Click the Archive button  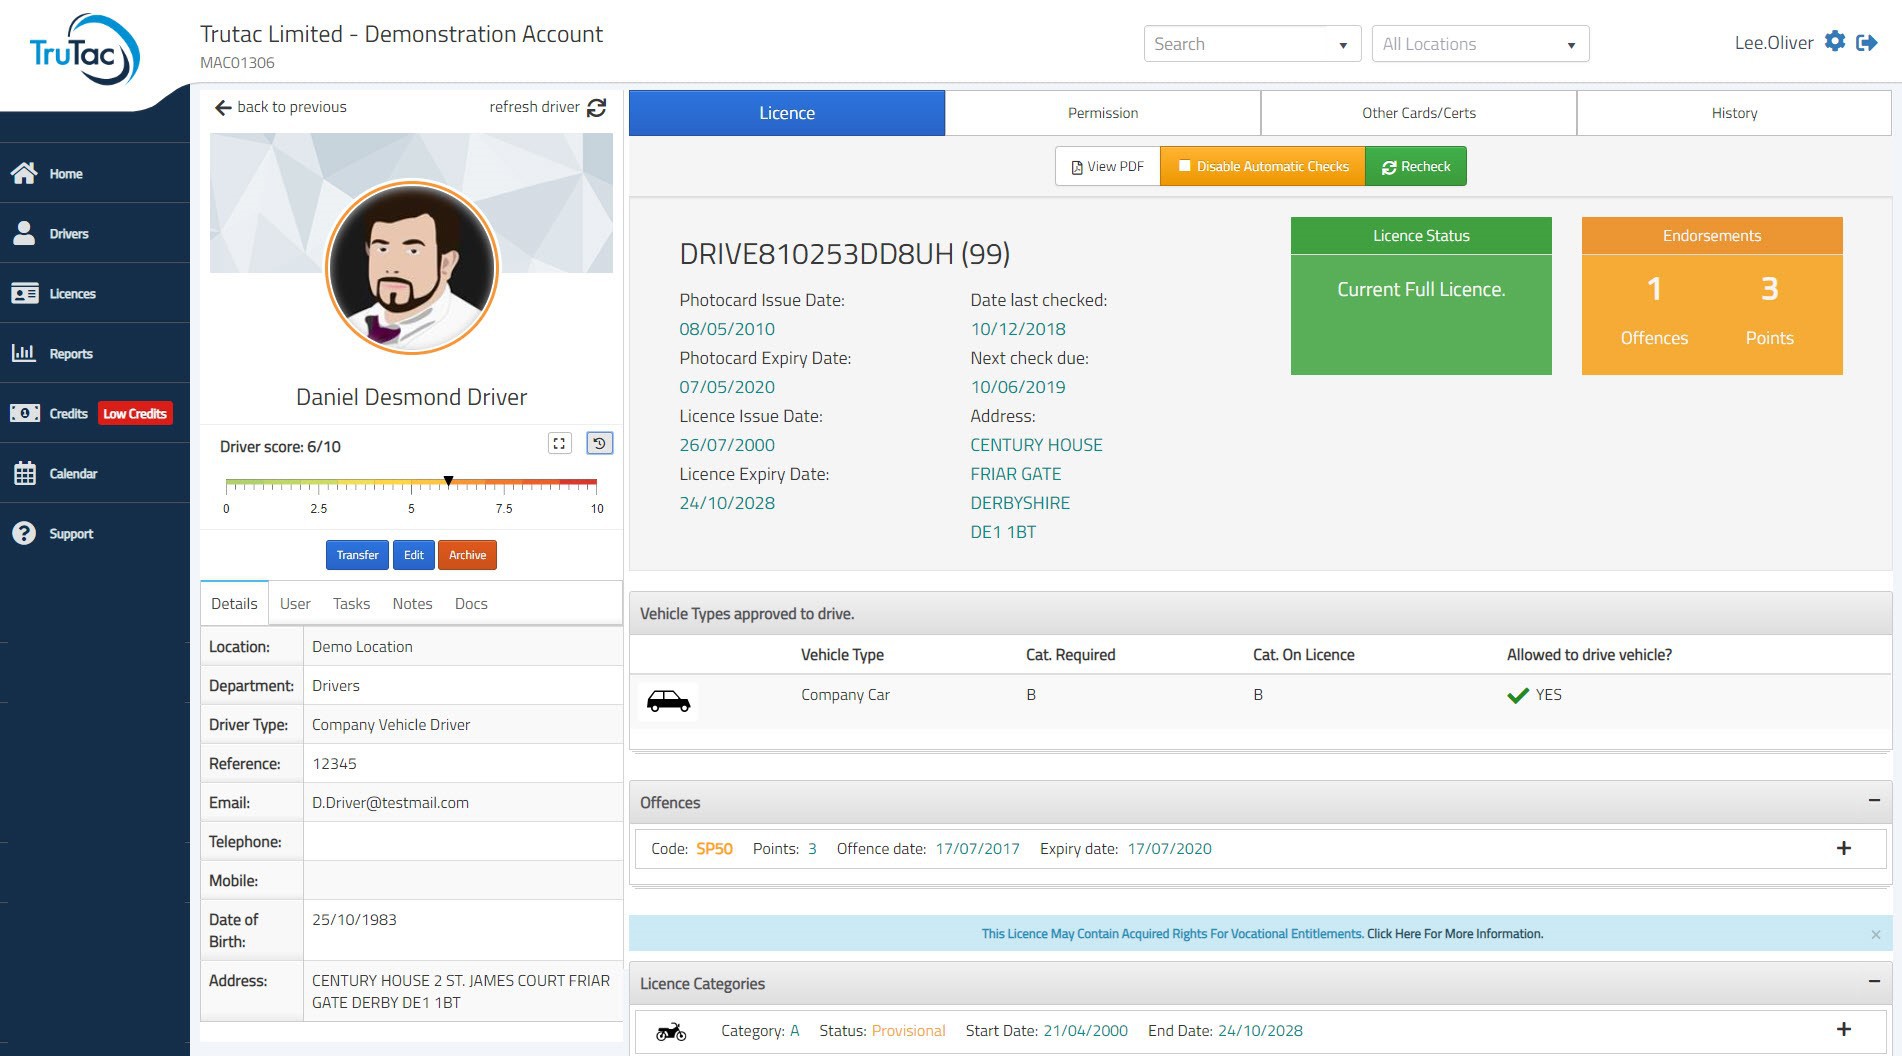(467, 555)
